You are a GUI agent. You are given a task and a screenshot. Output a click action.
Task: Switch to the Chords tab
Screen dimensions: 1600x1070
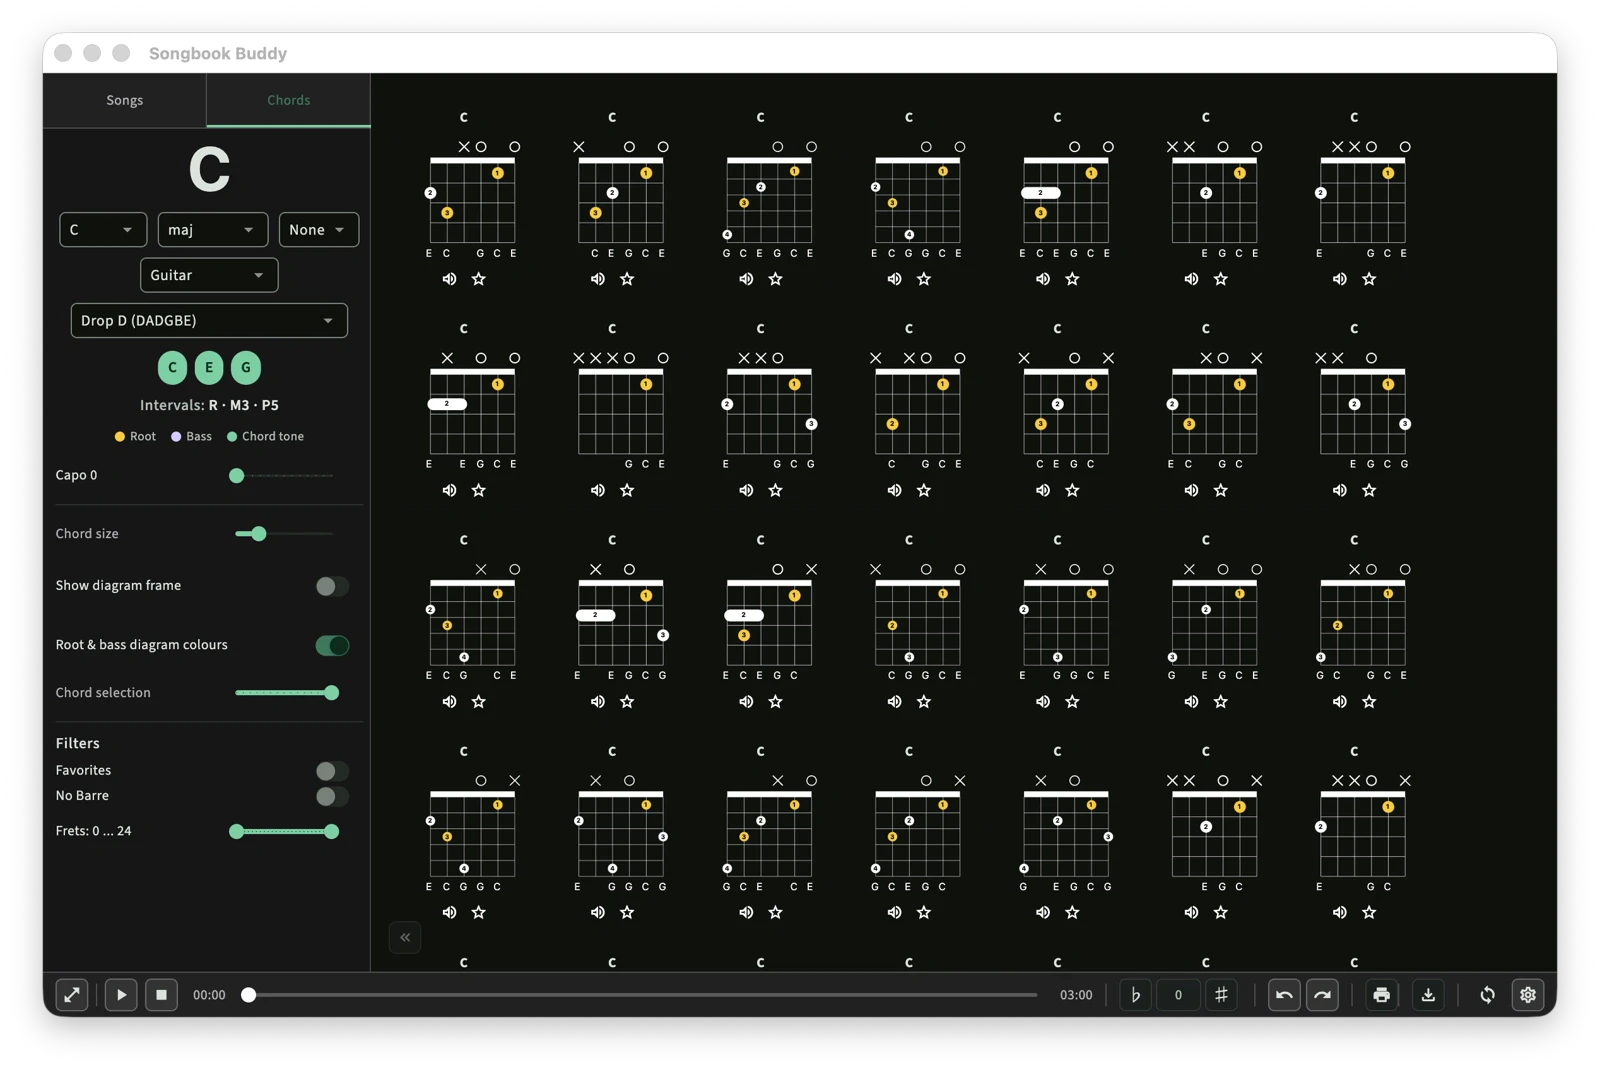tap(288, 100)
